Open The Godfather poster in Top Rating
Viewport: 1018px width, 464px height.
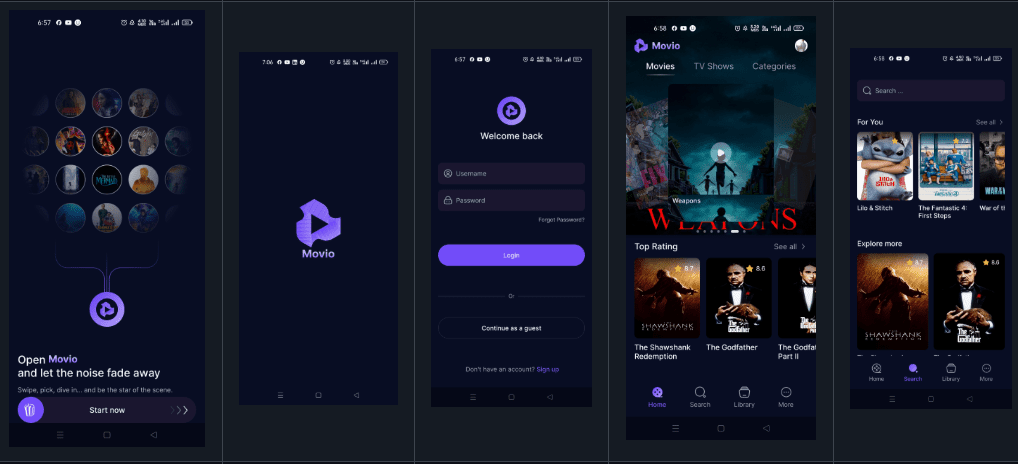pos(739,298)
